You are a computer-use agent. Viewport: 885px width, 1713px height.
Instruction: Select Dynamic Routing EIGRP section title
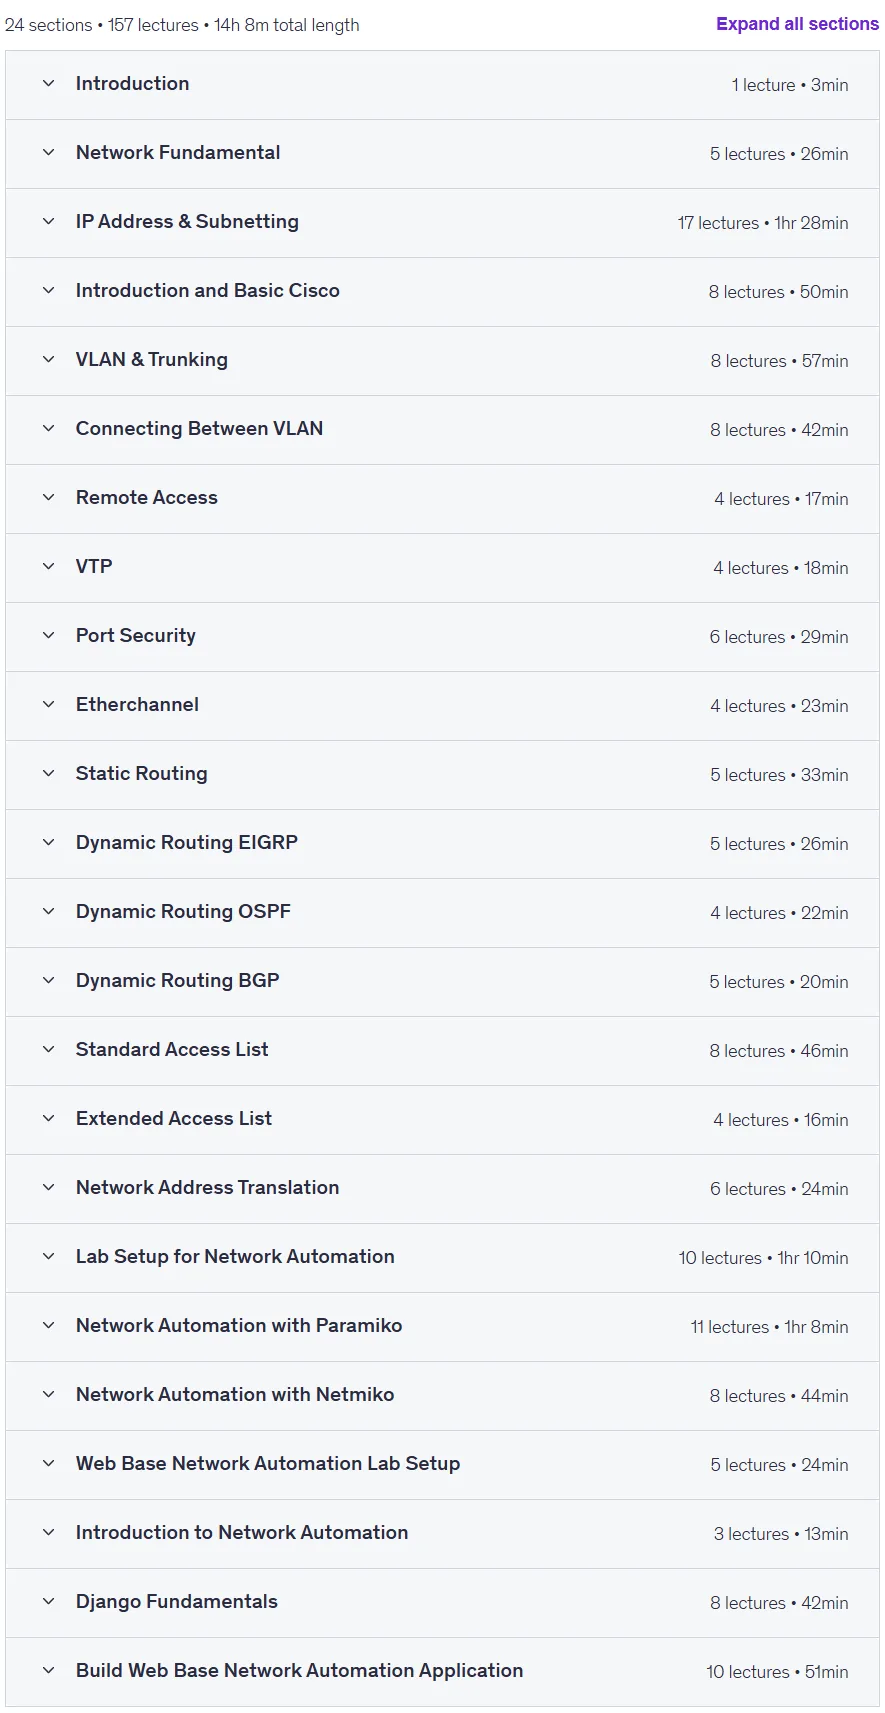pyautogui.click(x=187, y=843)
